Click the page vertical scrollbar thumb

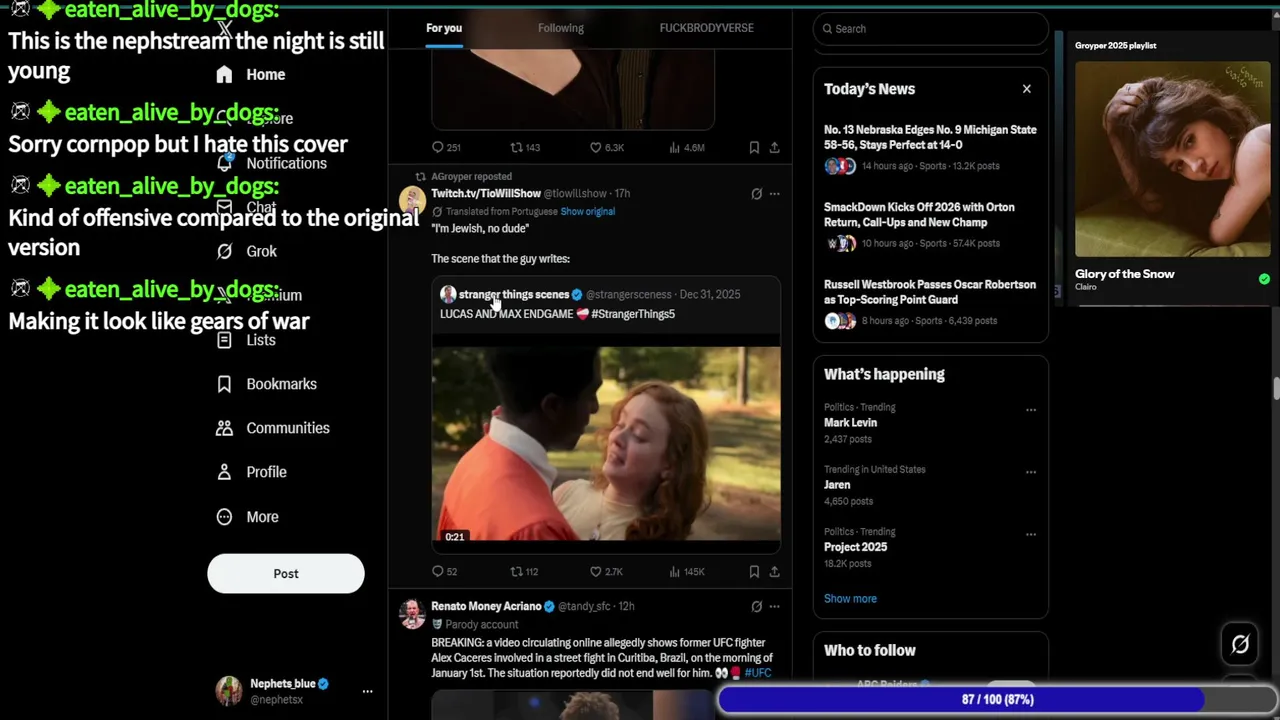pyautogui.click(x=1276, y=388)
